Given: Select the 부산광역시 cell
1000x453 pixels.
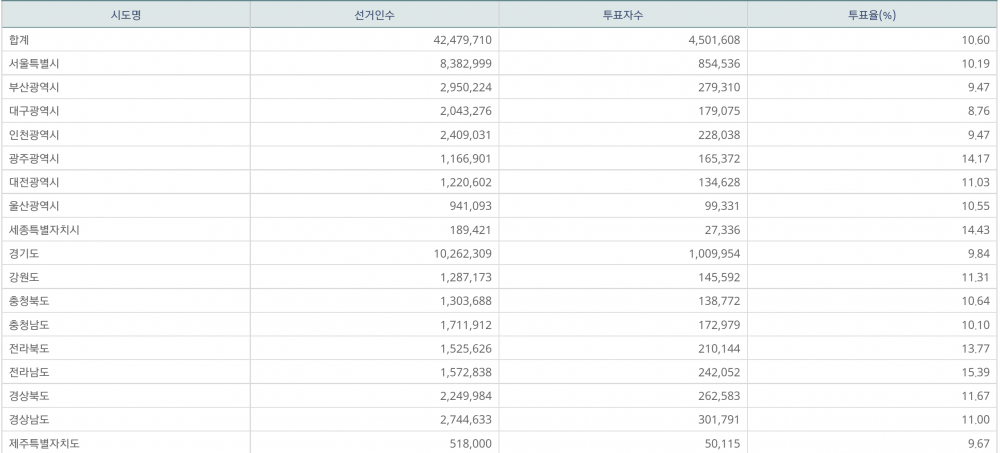Looking at the screenshot, I should pos(34,87).
